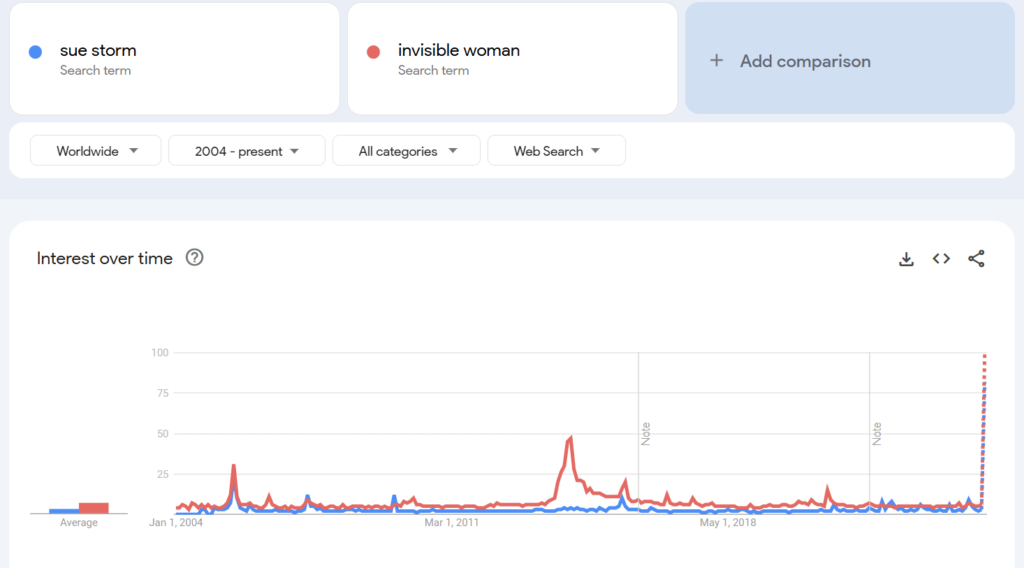Image resolution: width=1024 pixels, height=568 pixels.
Task: Share the Interest over time chart
Action: coord(976,259)
